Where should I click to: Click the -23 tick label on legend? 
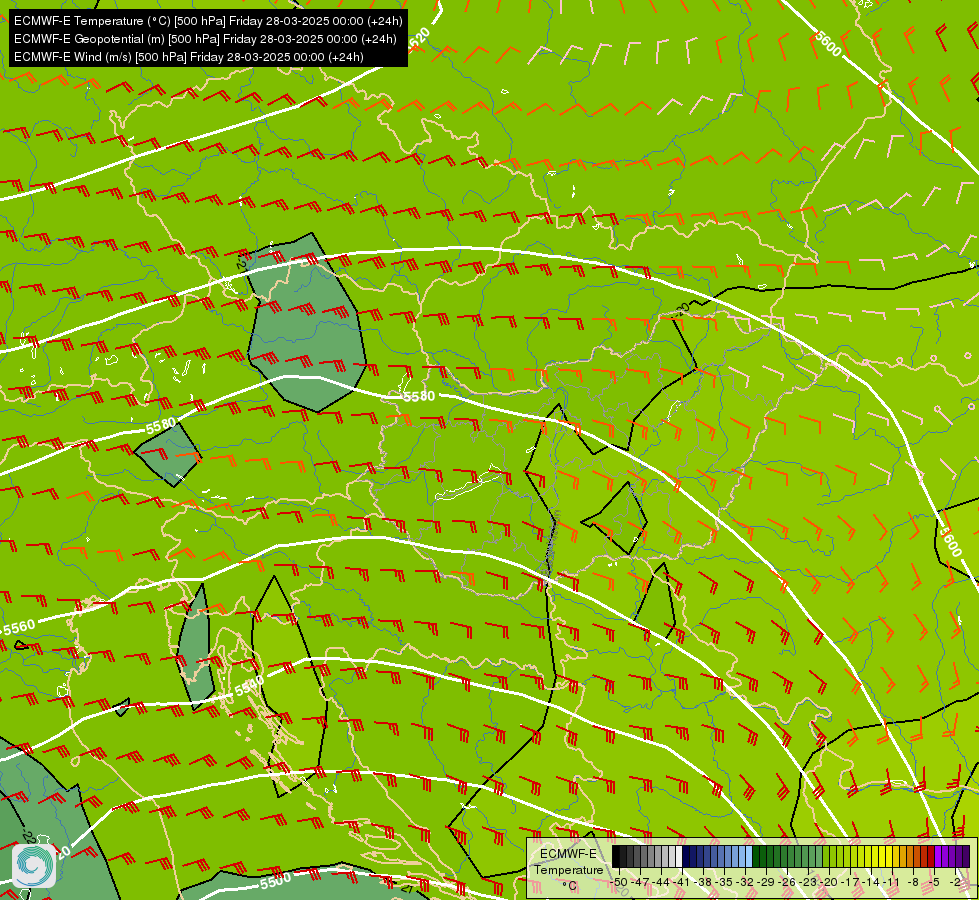click(808, 882)
